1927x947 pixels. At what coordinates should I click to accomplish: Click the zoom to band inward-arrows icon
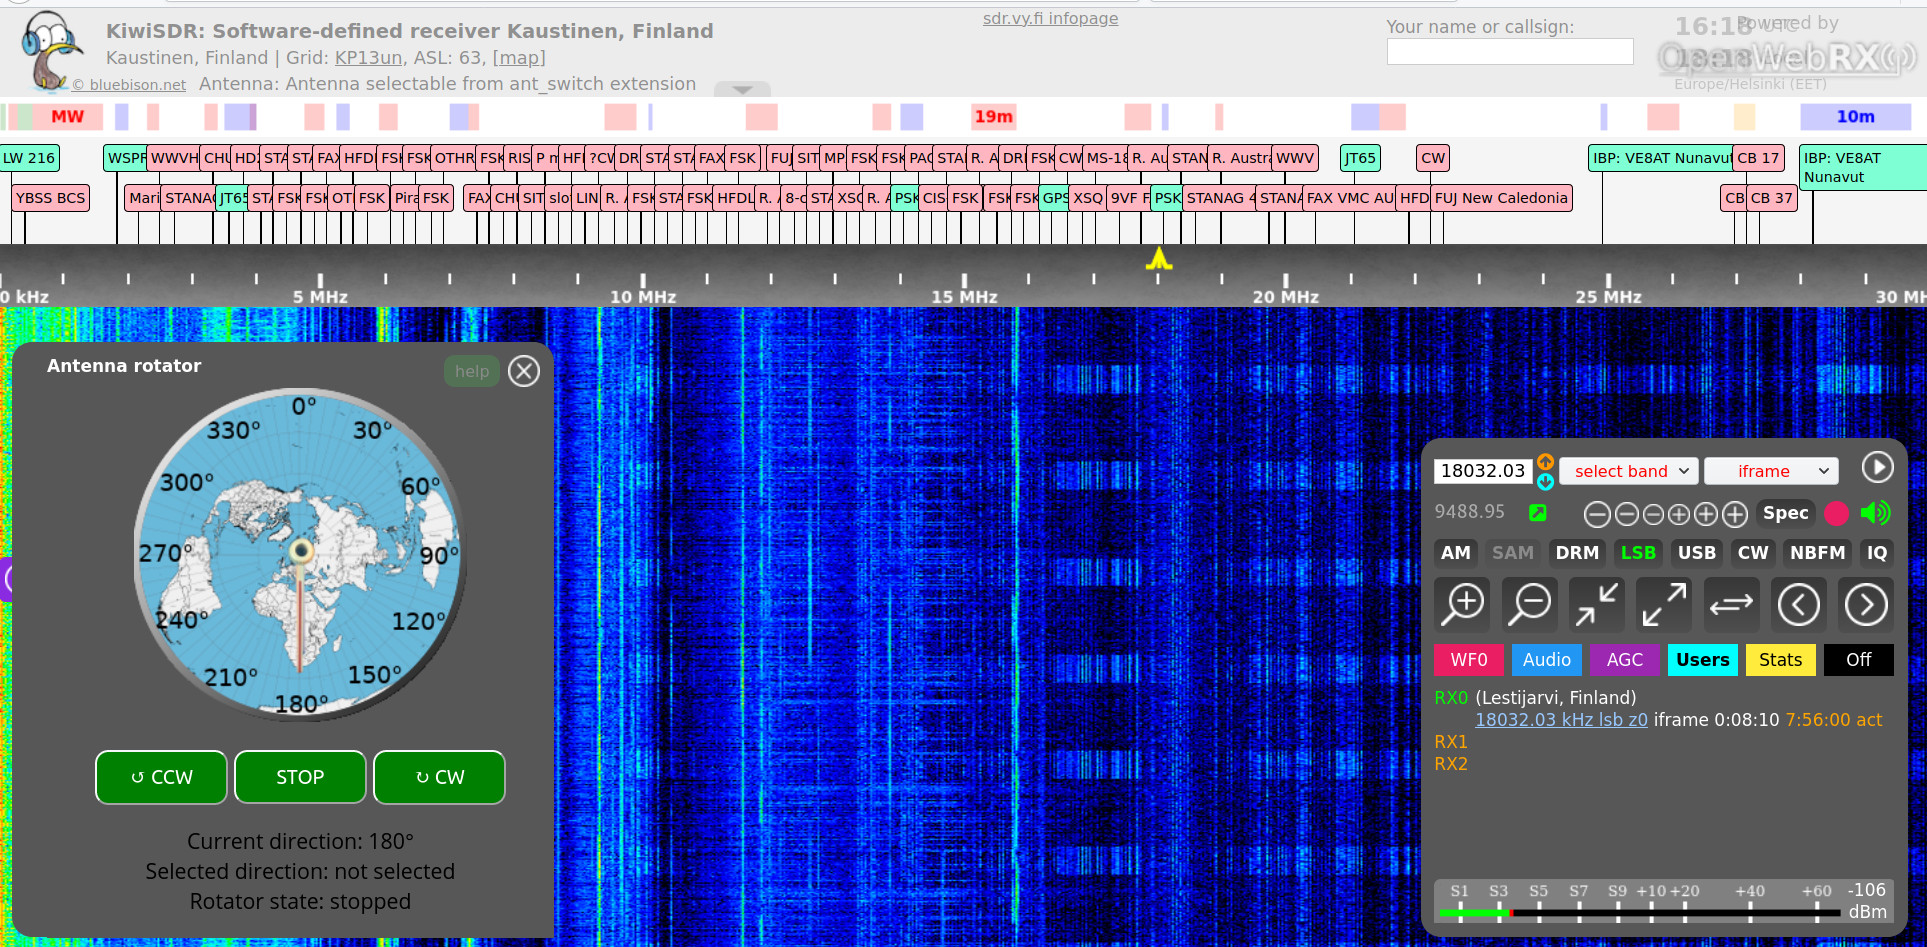pyautogui.click(x=1597, y=604)
